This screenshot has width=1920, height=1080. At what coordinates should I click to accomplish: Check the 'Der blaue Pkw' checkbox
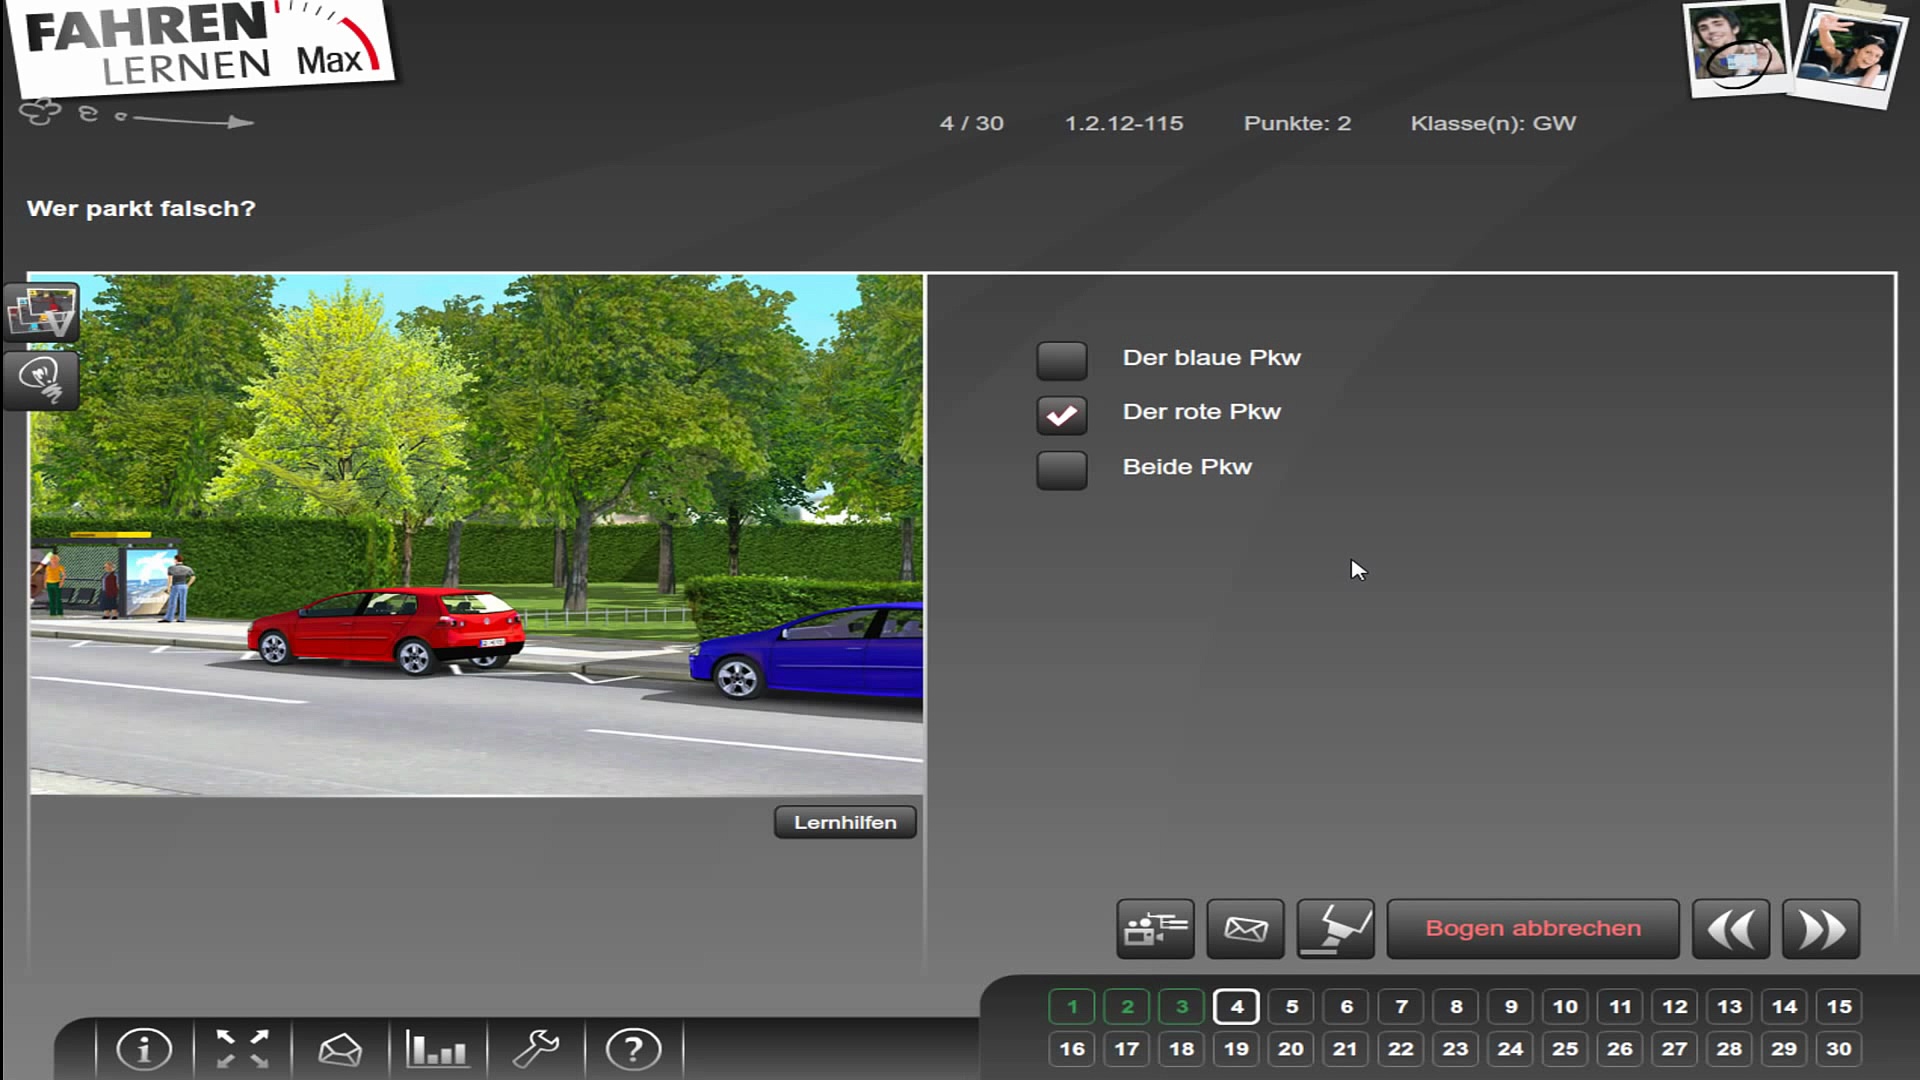pyautogui.click(x=1061, y=360)
